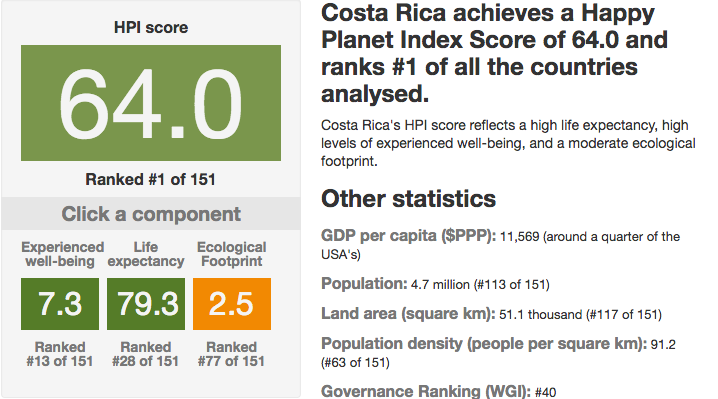This screenshot has width=718, height=399.
Task: Click the 'Other statistics' heading
Action: pyautogui.click(x=408, y=199)
